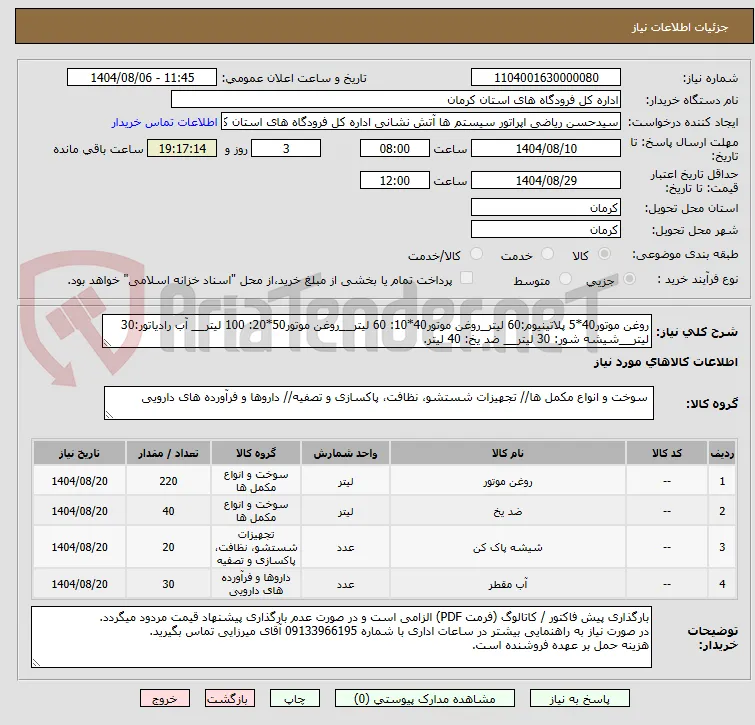This screenshot has width=755, height=725.
Task: Click the لیتر unit cell of روغن موتور
Action: (x=345, y=481)
